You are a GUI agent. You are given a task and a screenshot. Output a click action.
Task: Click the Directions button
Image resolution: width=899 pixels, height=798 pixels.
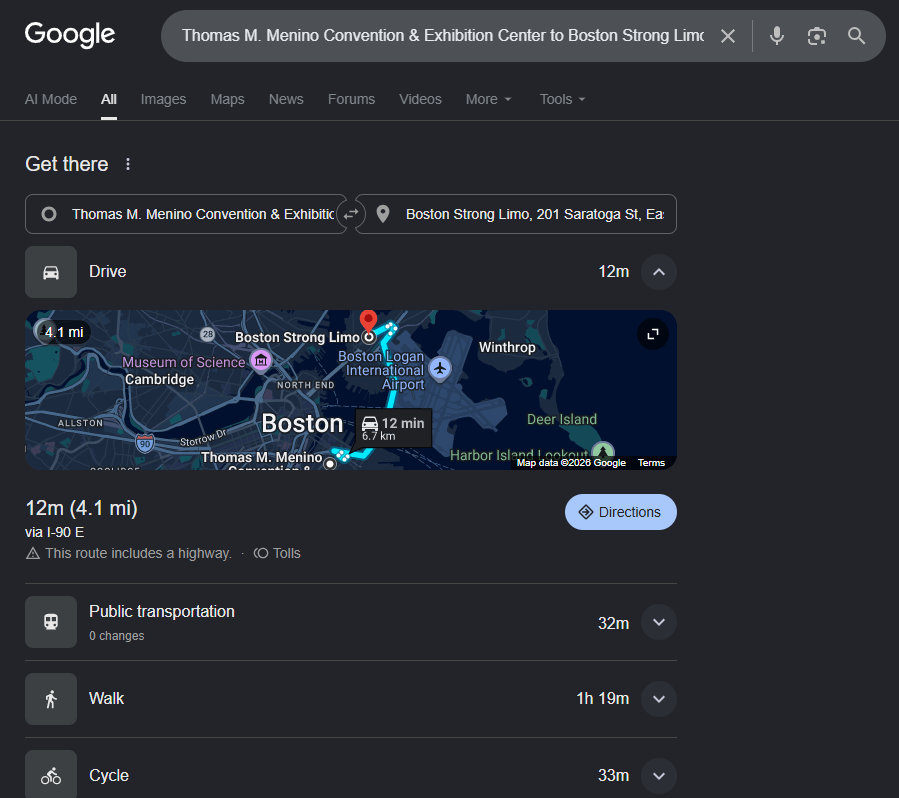pyautogui.click(x=620, y=512)
